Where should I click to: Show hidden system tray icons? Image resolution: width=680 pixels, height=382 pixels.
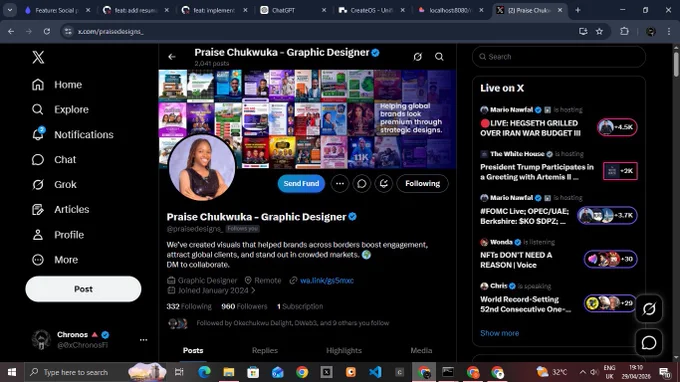tap(582, 372)
